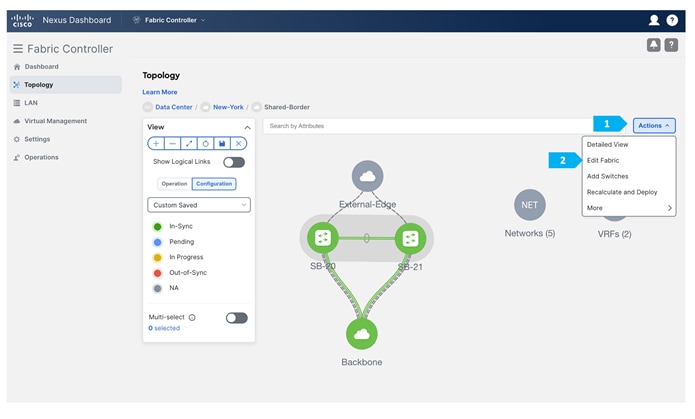Click the LAN sidebar label
This screenshot has width=695, height=419.
point(31,103)
